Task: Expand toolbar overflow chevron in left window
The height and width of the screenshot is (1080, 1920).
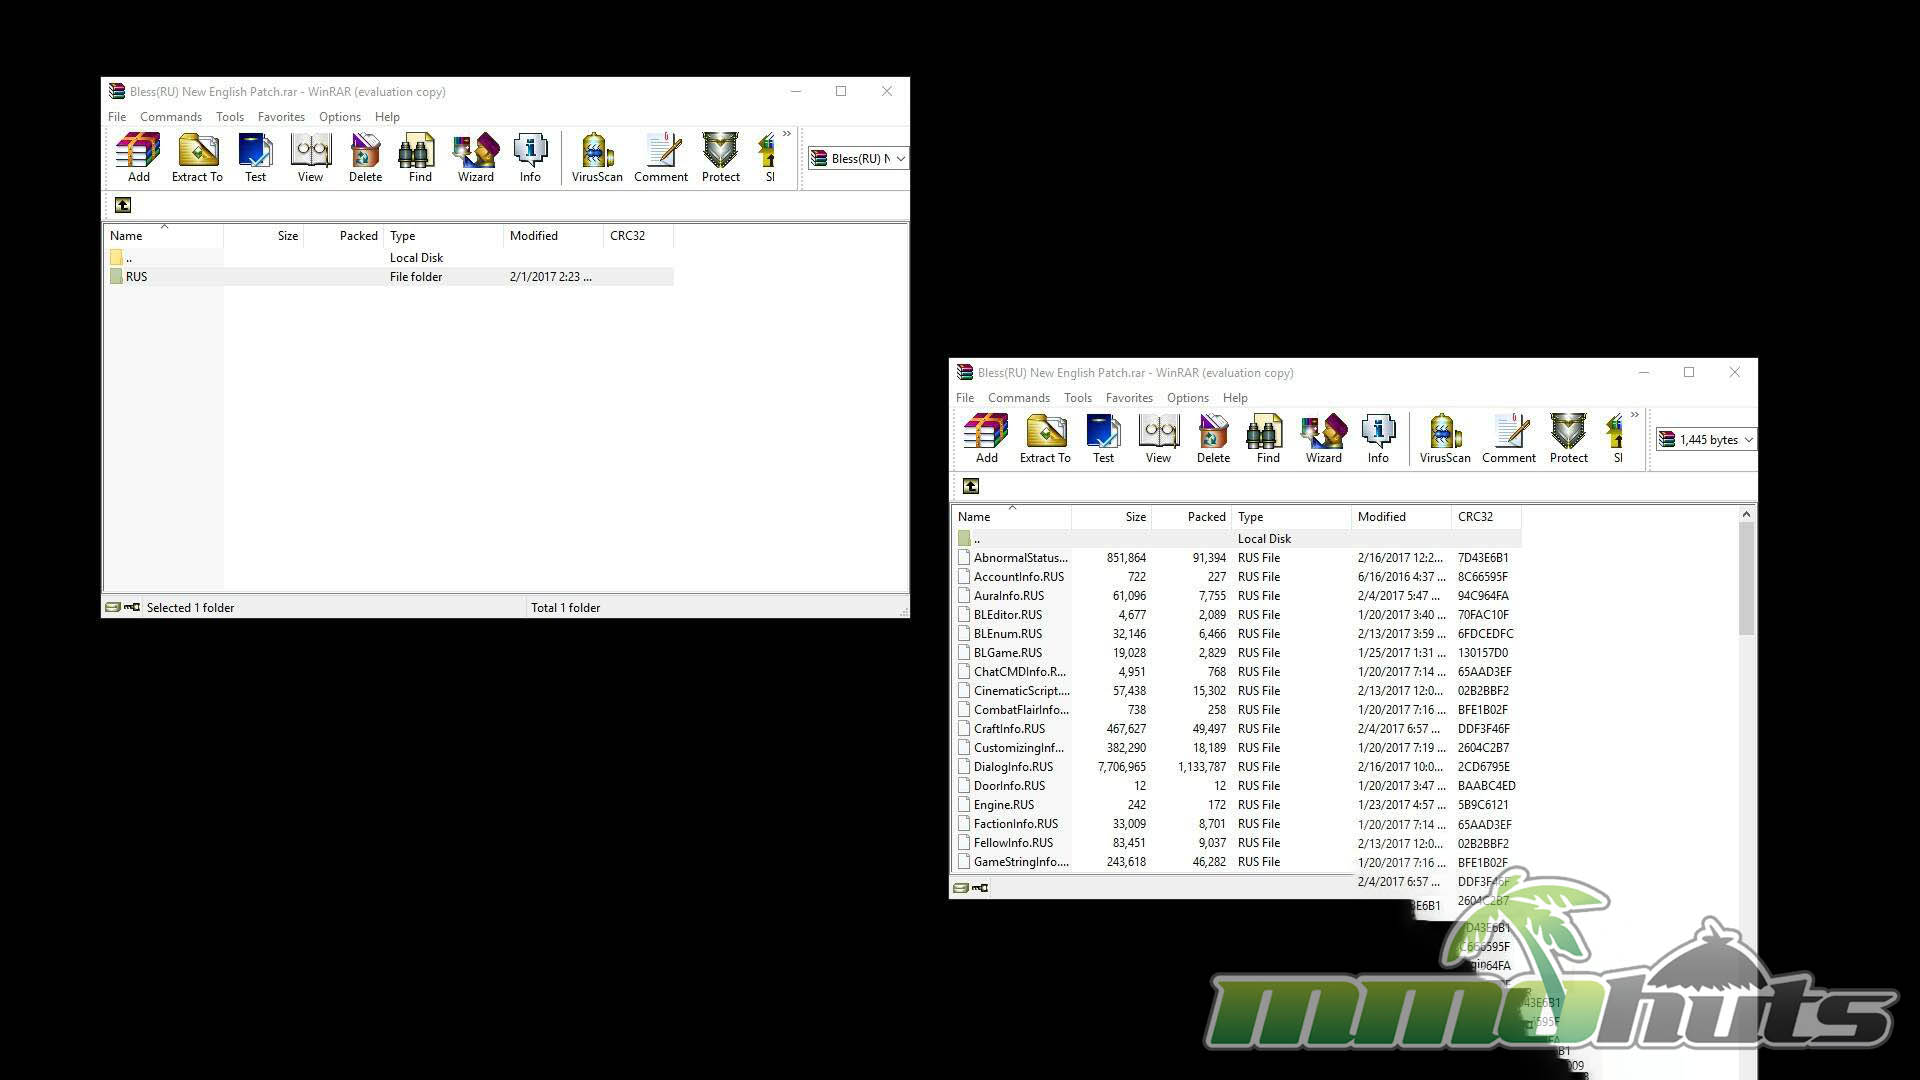Action: click(x=787, y=134)
